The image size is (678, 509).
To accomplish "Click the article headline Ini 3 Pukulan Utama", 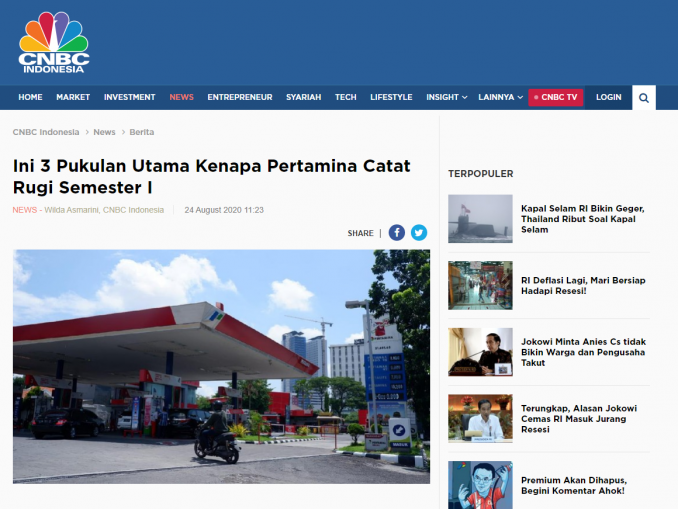I will pyautogui.click(x=211, y=176).
